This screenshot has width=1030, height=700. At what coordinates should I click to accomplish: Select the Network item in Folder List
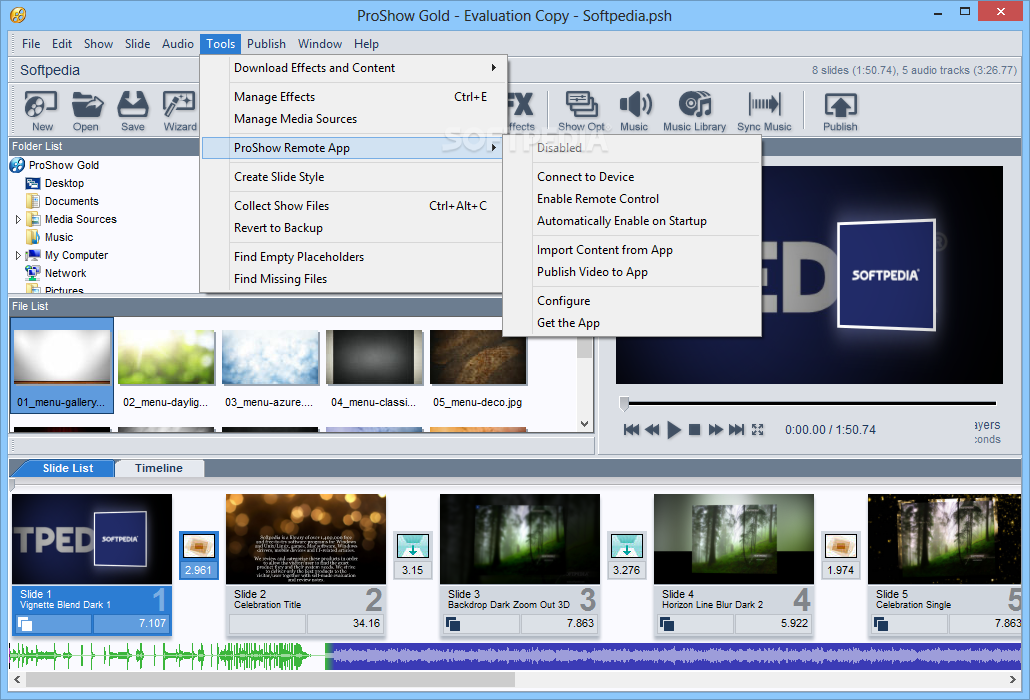[56, 273]
